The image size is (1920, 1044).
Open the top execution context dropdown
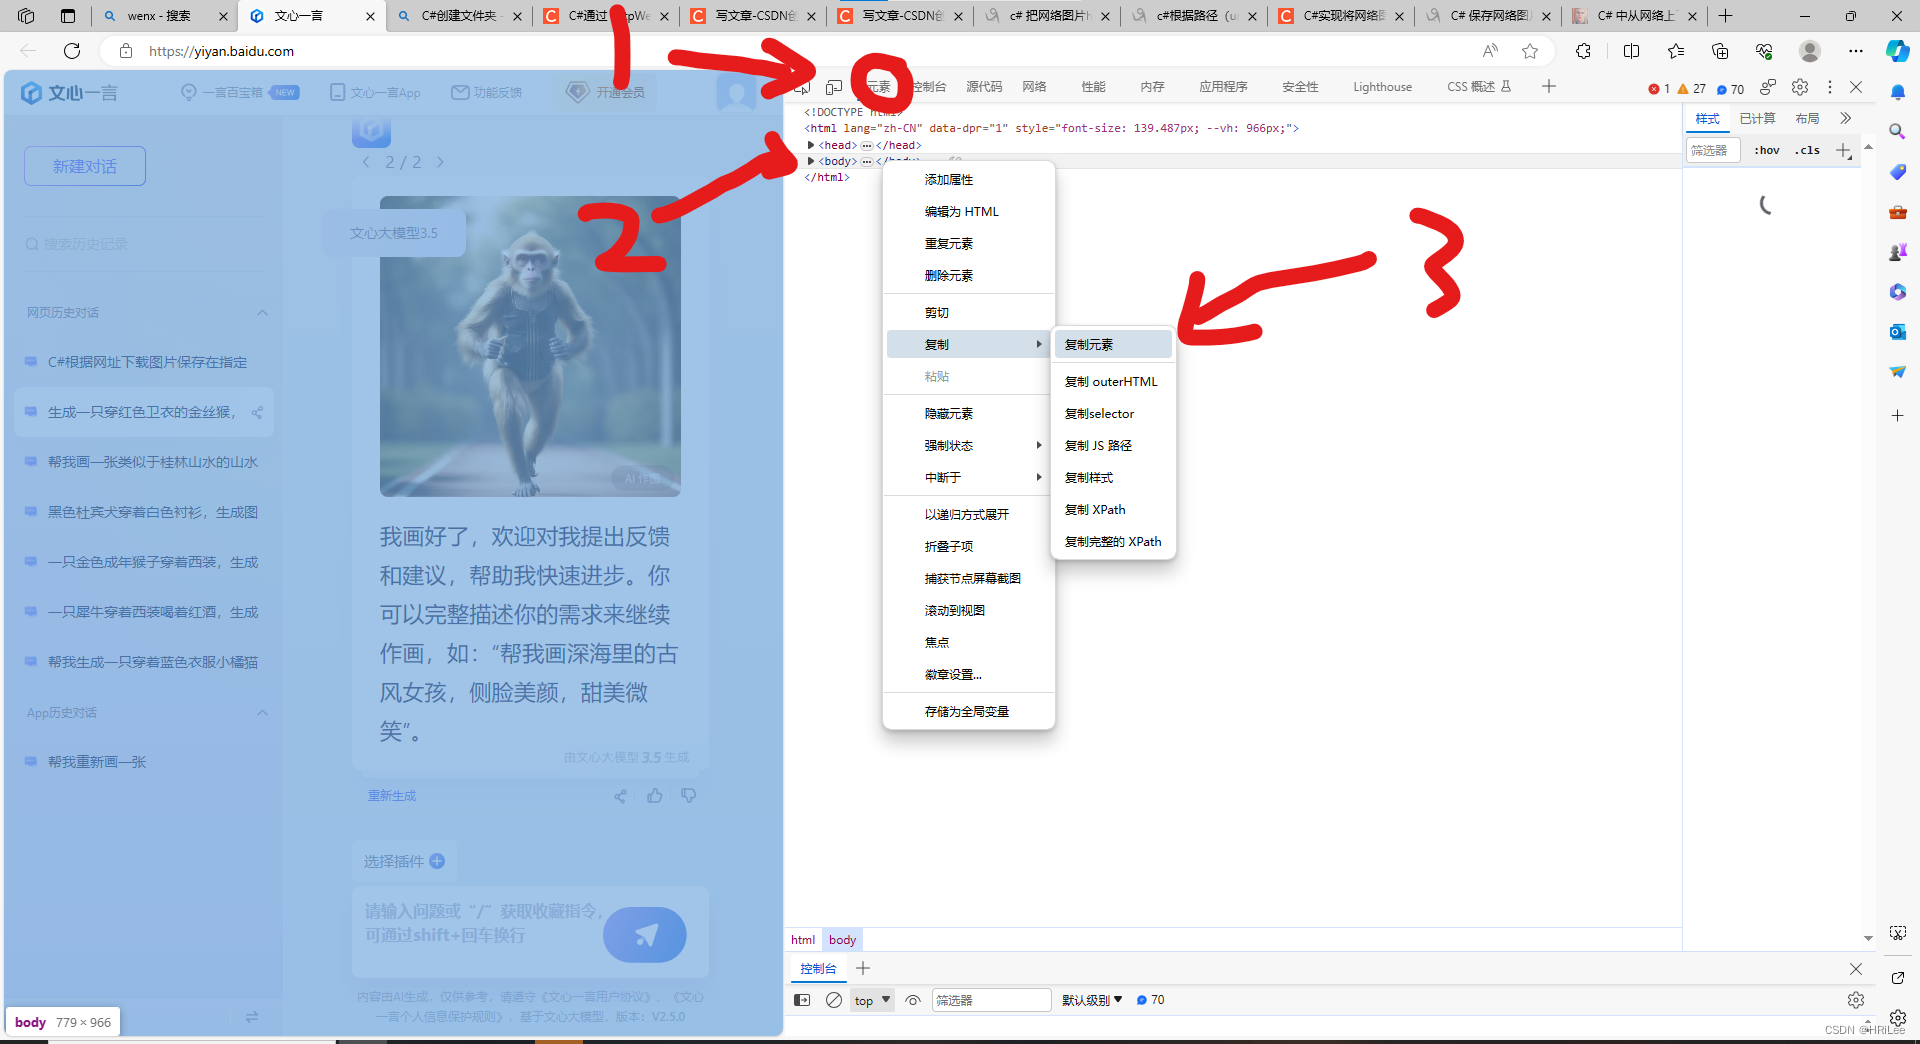pyautogui.click(x=872, y=1000)
